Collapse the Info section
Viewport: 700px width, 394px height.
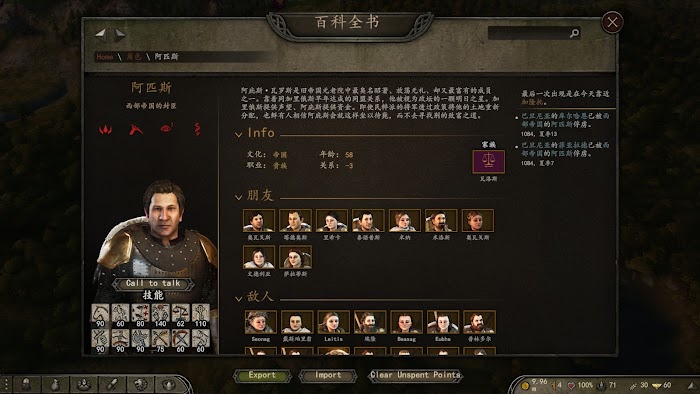pos(238,134)
